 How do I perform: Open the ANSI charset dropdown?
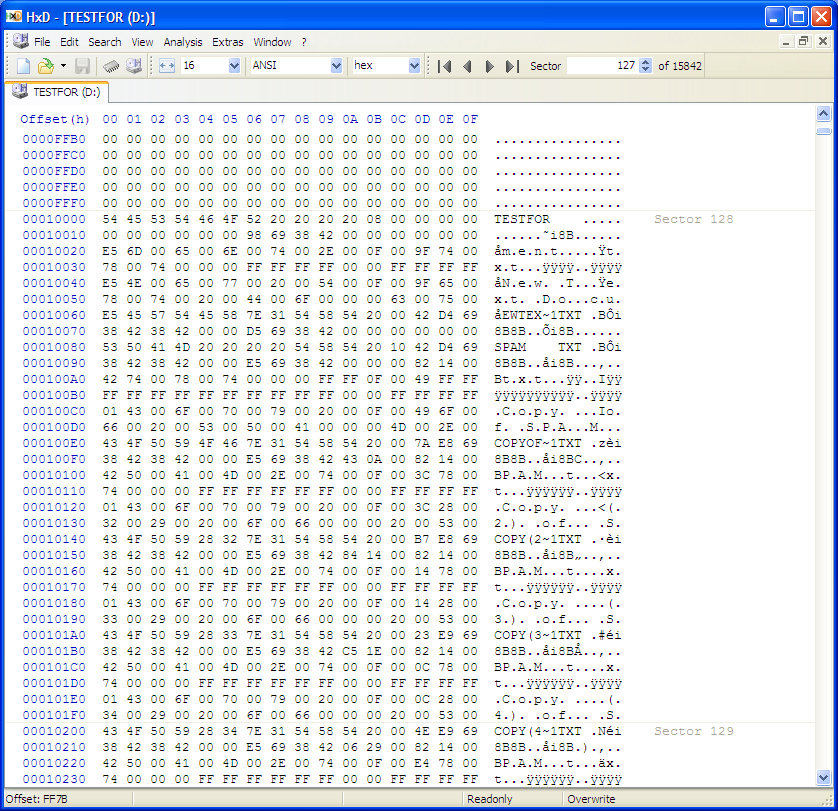(x=336, y=66)
